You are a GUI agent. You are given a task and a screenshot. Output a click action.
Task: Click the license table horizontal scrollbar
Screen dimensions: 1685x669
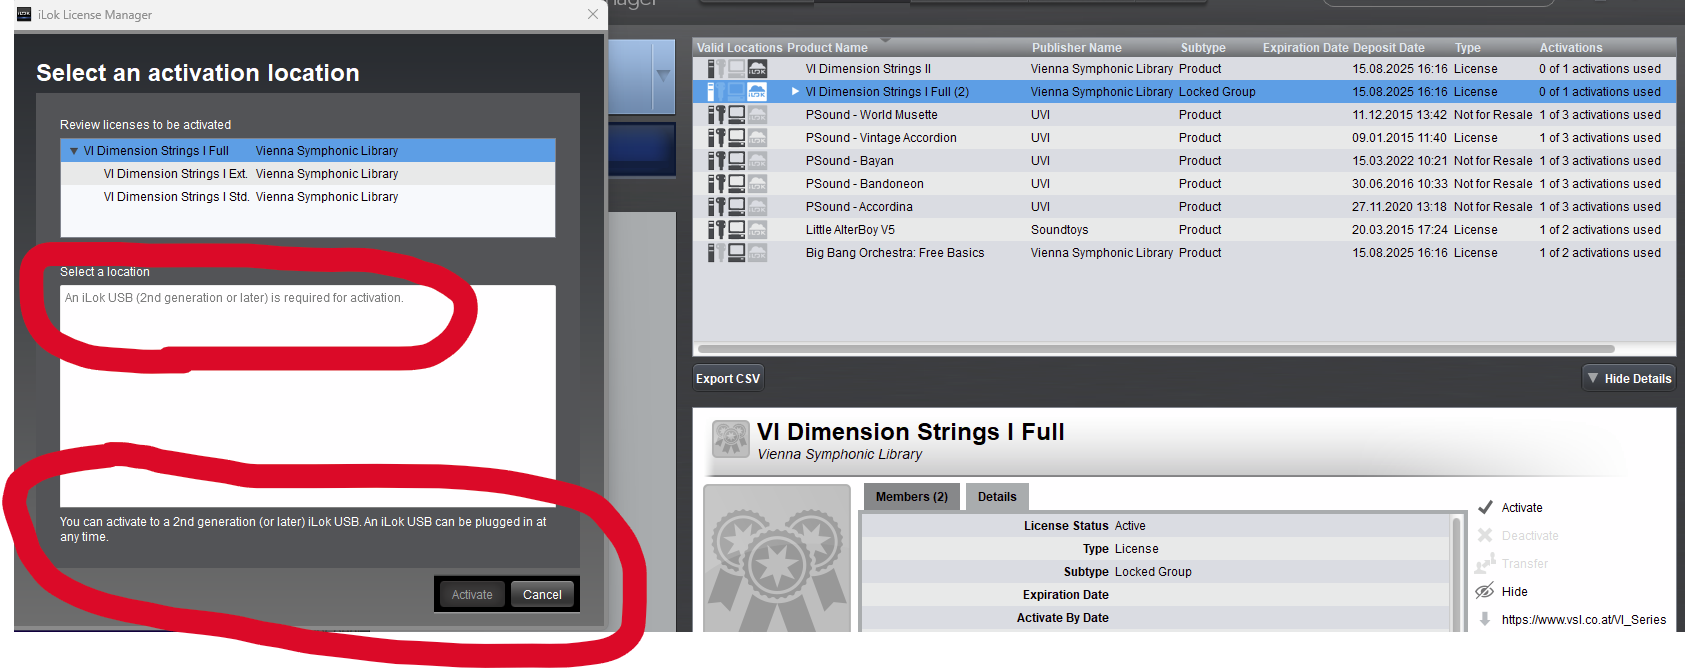[x=1156, y=349]
